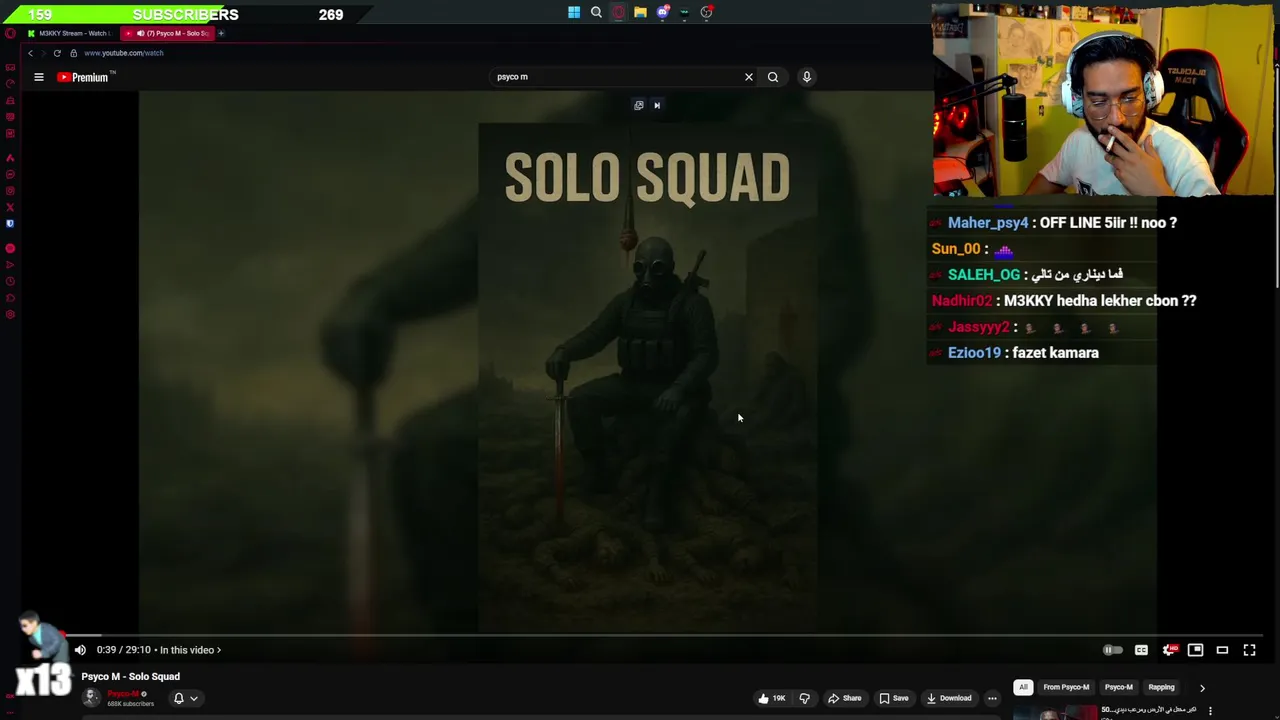Click the pop-out icon above artwork
Viewport: 1280px width, 720px height.
[x=639, y=105]
